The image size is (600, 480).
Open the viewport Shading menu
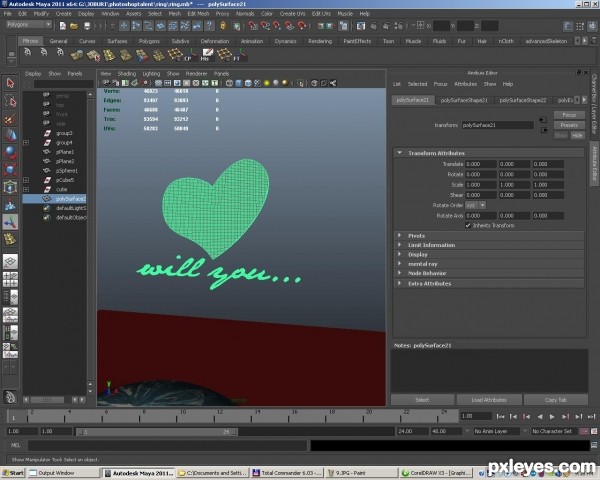coord(127,73)
